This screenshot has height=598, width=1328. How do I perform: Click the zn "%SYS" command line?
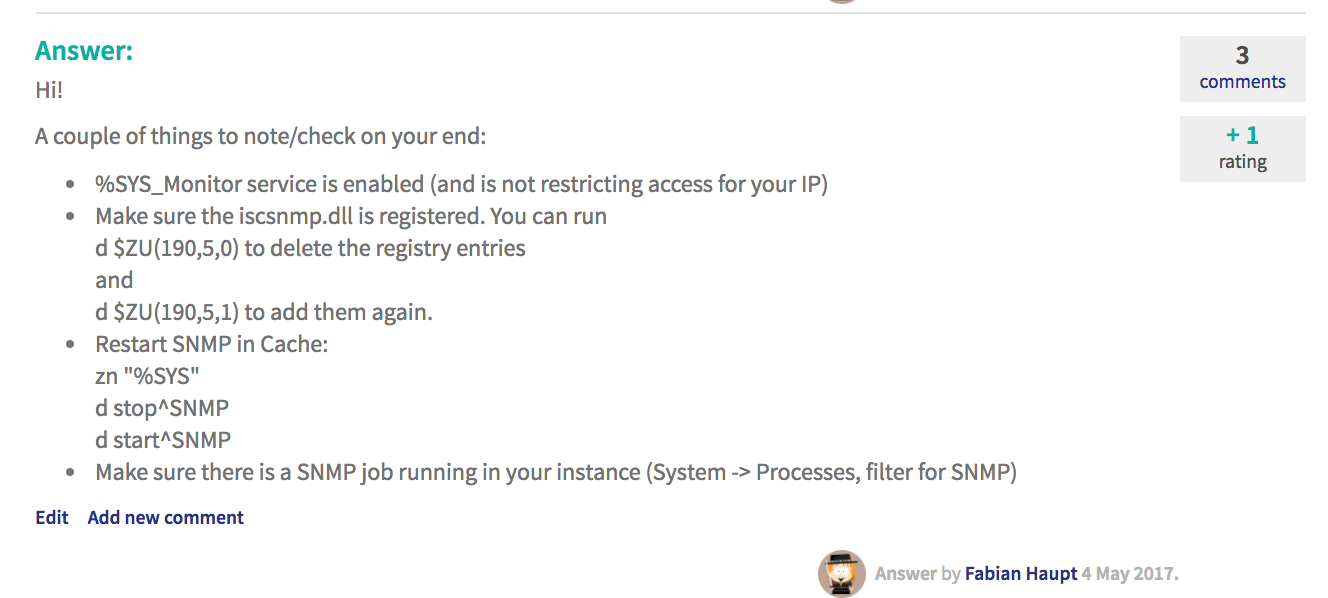155,376
